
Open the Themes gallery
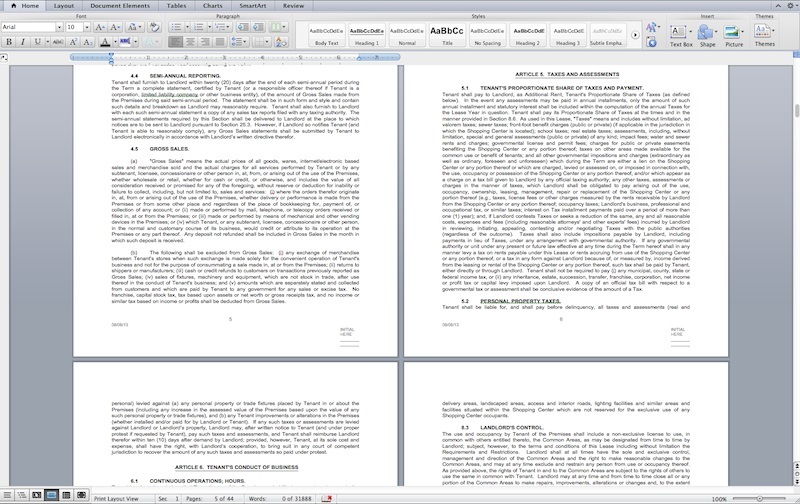(x=764, y=36)
